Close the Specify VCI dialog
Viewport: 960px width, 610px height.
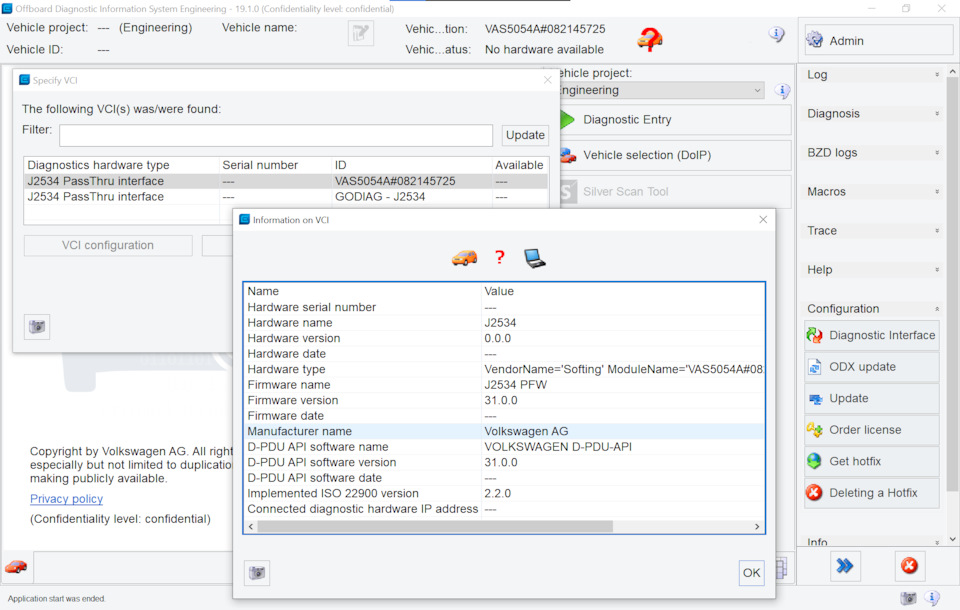[x=547, y=80]
